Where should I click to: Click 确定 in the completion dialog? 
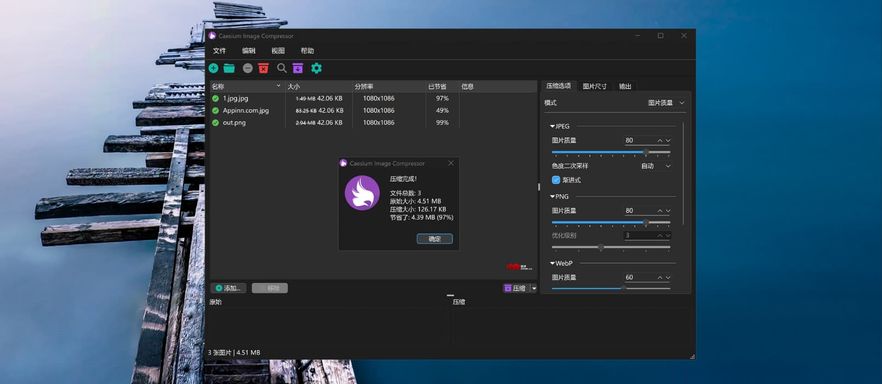434,239
